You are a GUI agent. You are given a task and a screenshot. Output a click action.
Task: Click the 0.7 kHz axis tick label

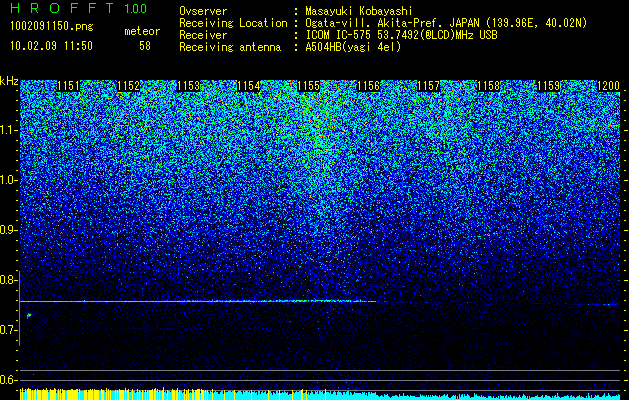(x=9, y=330)
